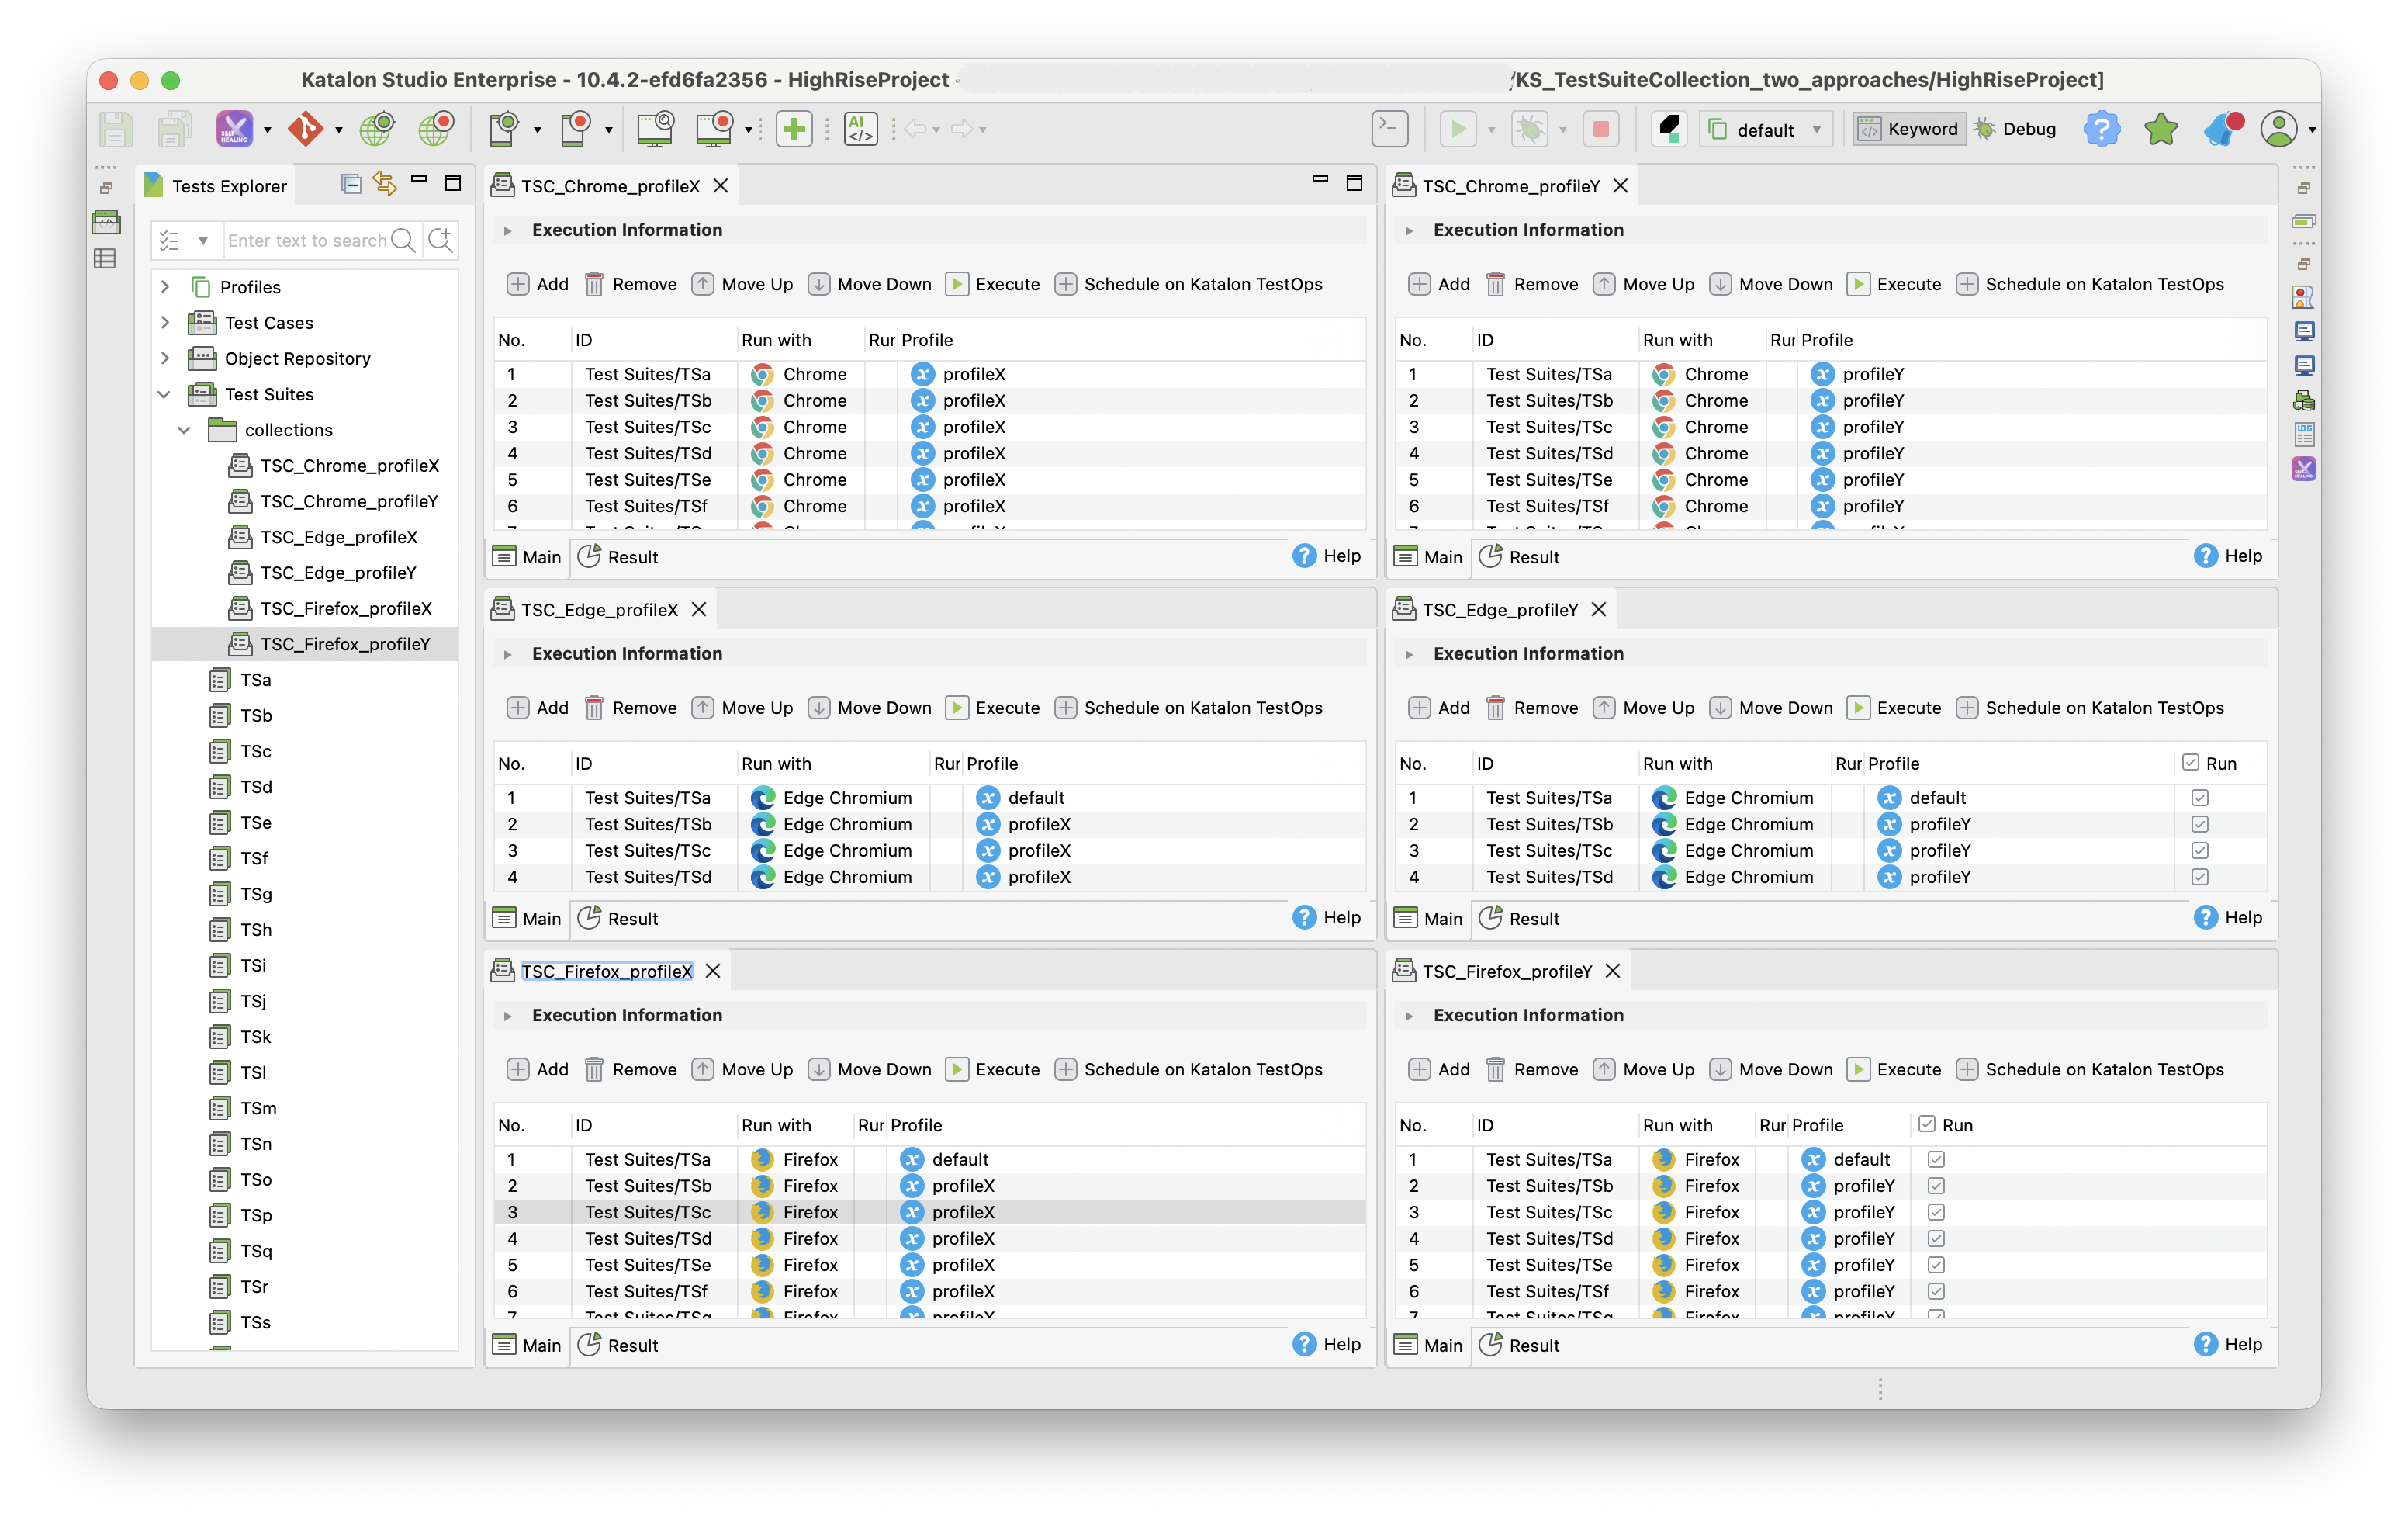Click the green star icon in toolbar
2408x1524 pixels.
(x=2160, y=129)
